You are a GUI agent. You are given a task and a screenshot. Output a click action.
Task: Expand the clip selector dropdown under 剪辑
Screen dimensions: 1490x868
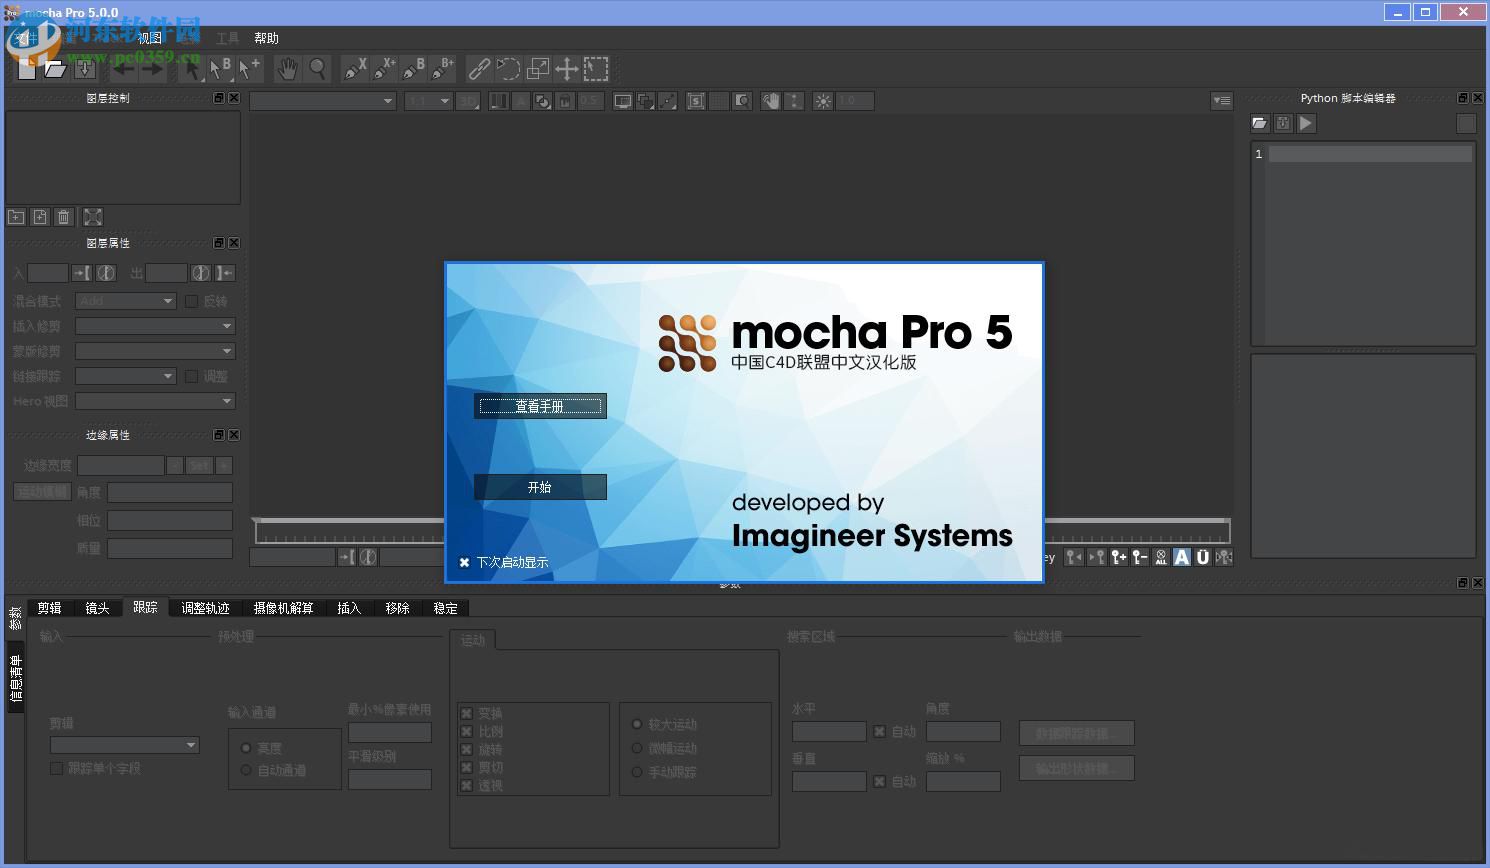[x=124, y=745]
